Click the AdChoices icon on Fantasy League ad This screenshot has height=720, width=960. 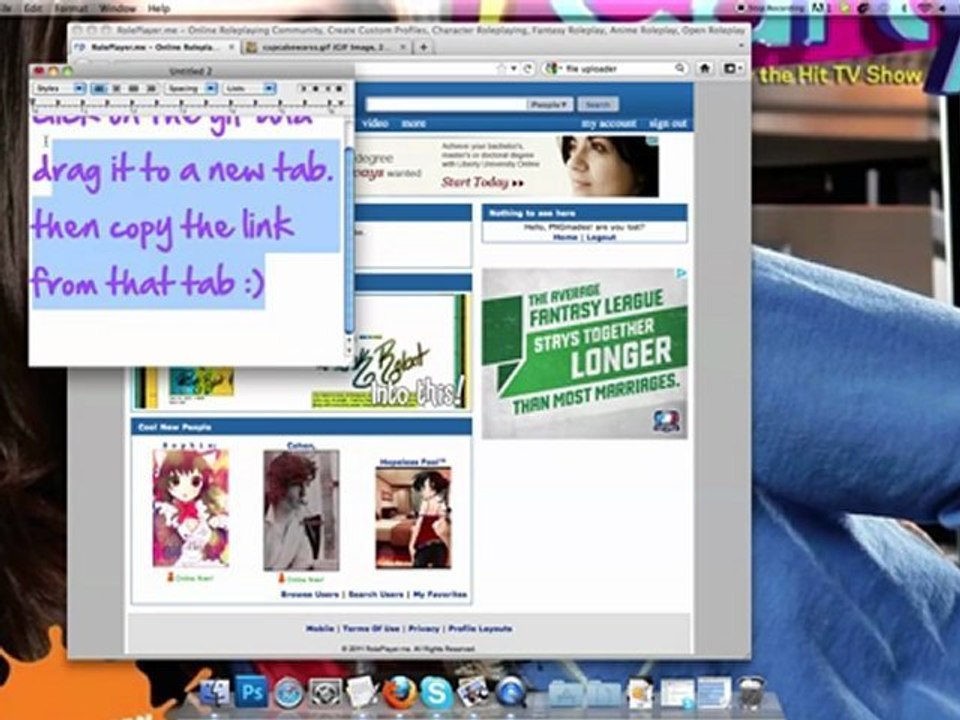pos(681,273)
